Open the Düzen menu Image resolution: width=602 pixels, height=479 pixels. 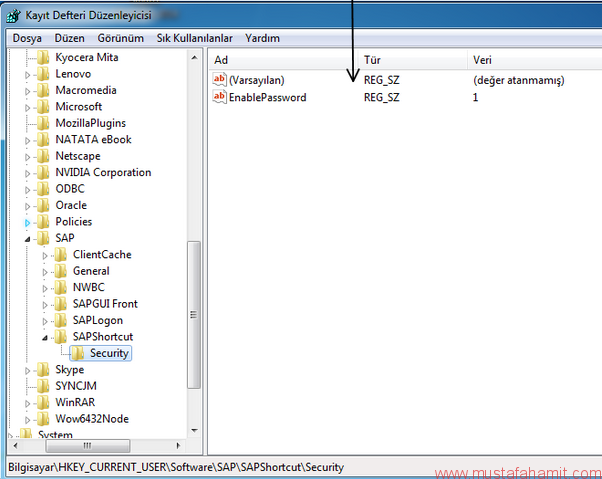[x=69, y=38]
